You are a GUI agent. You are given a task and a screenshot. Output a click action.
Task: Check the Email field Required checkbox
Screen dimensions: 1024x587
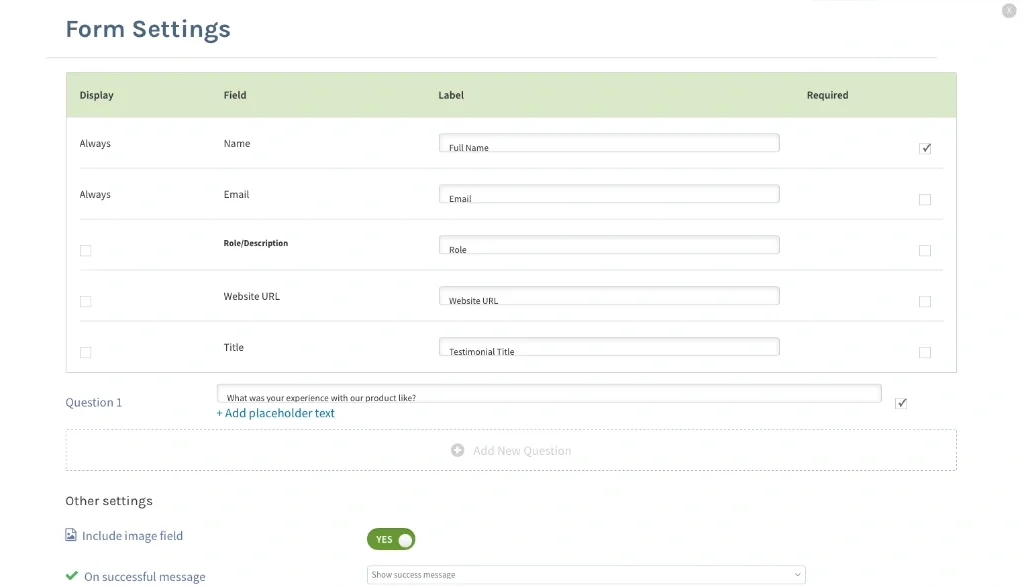pos(925,200)
